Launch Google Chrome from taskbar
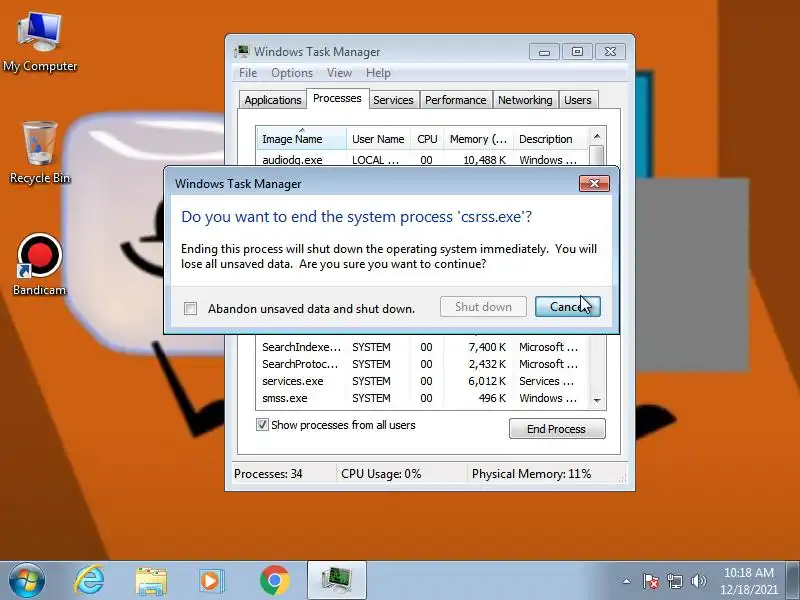This screenshot has width=800, height=600. pyautogui.click(x=274, y=581)
